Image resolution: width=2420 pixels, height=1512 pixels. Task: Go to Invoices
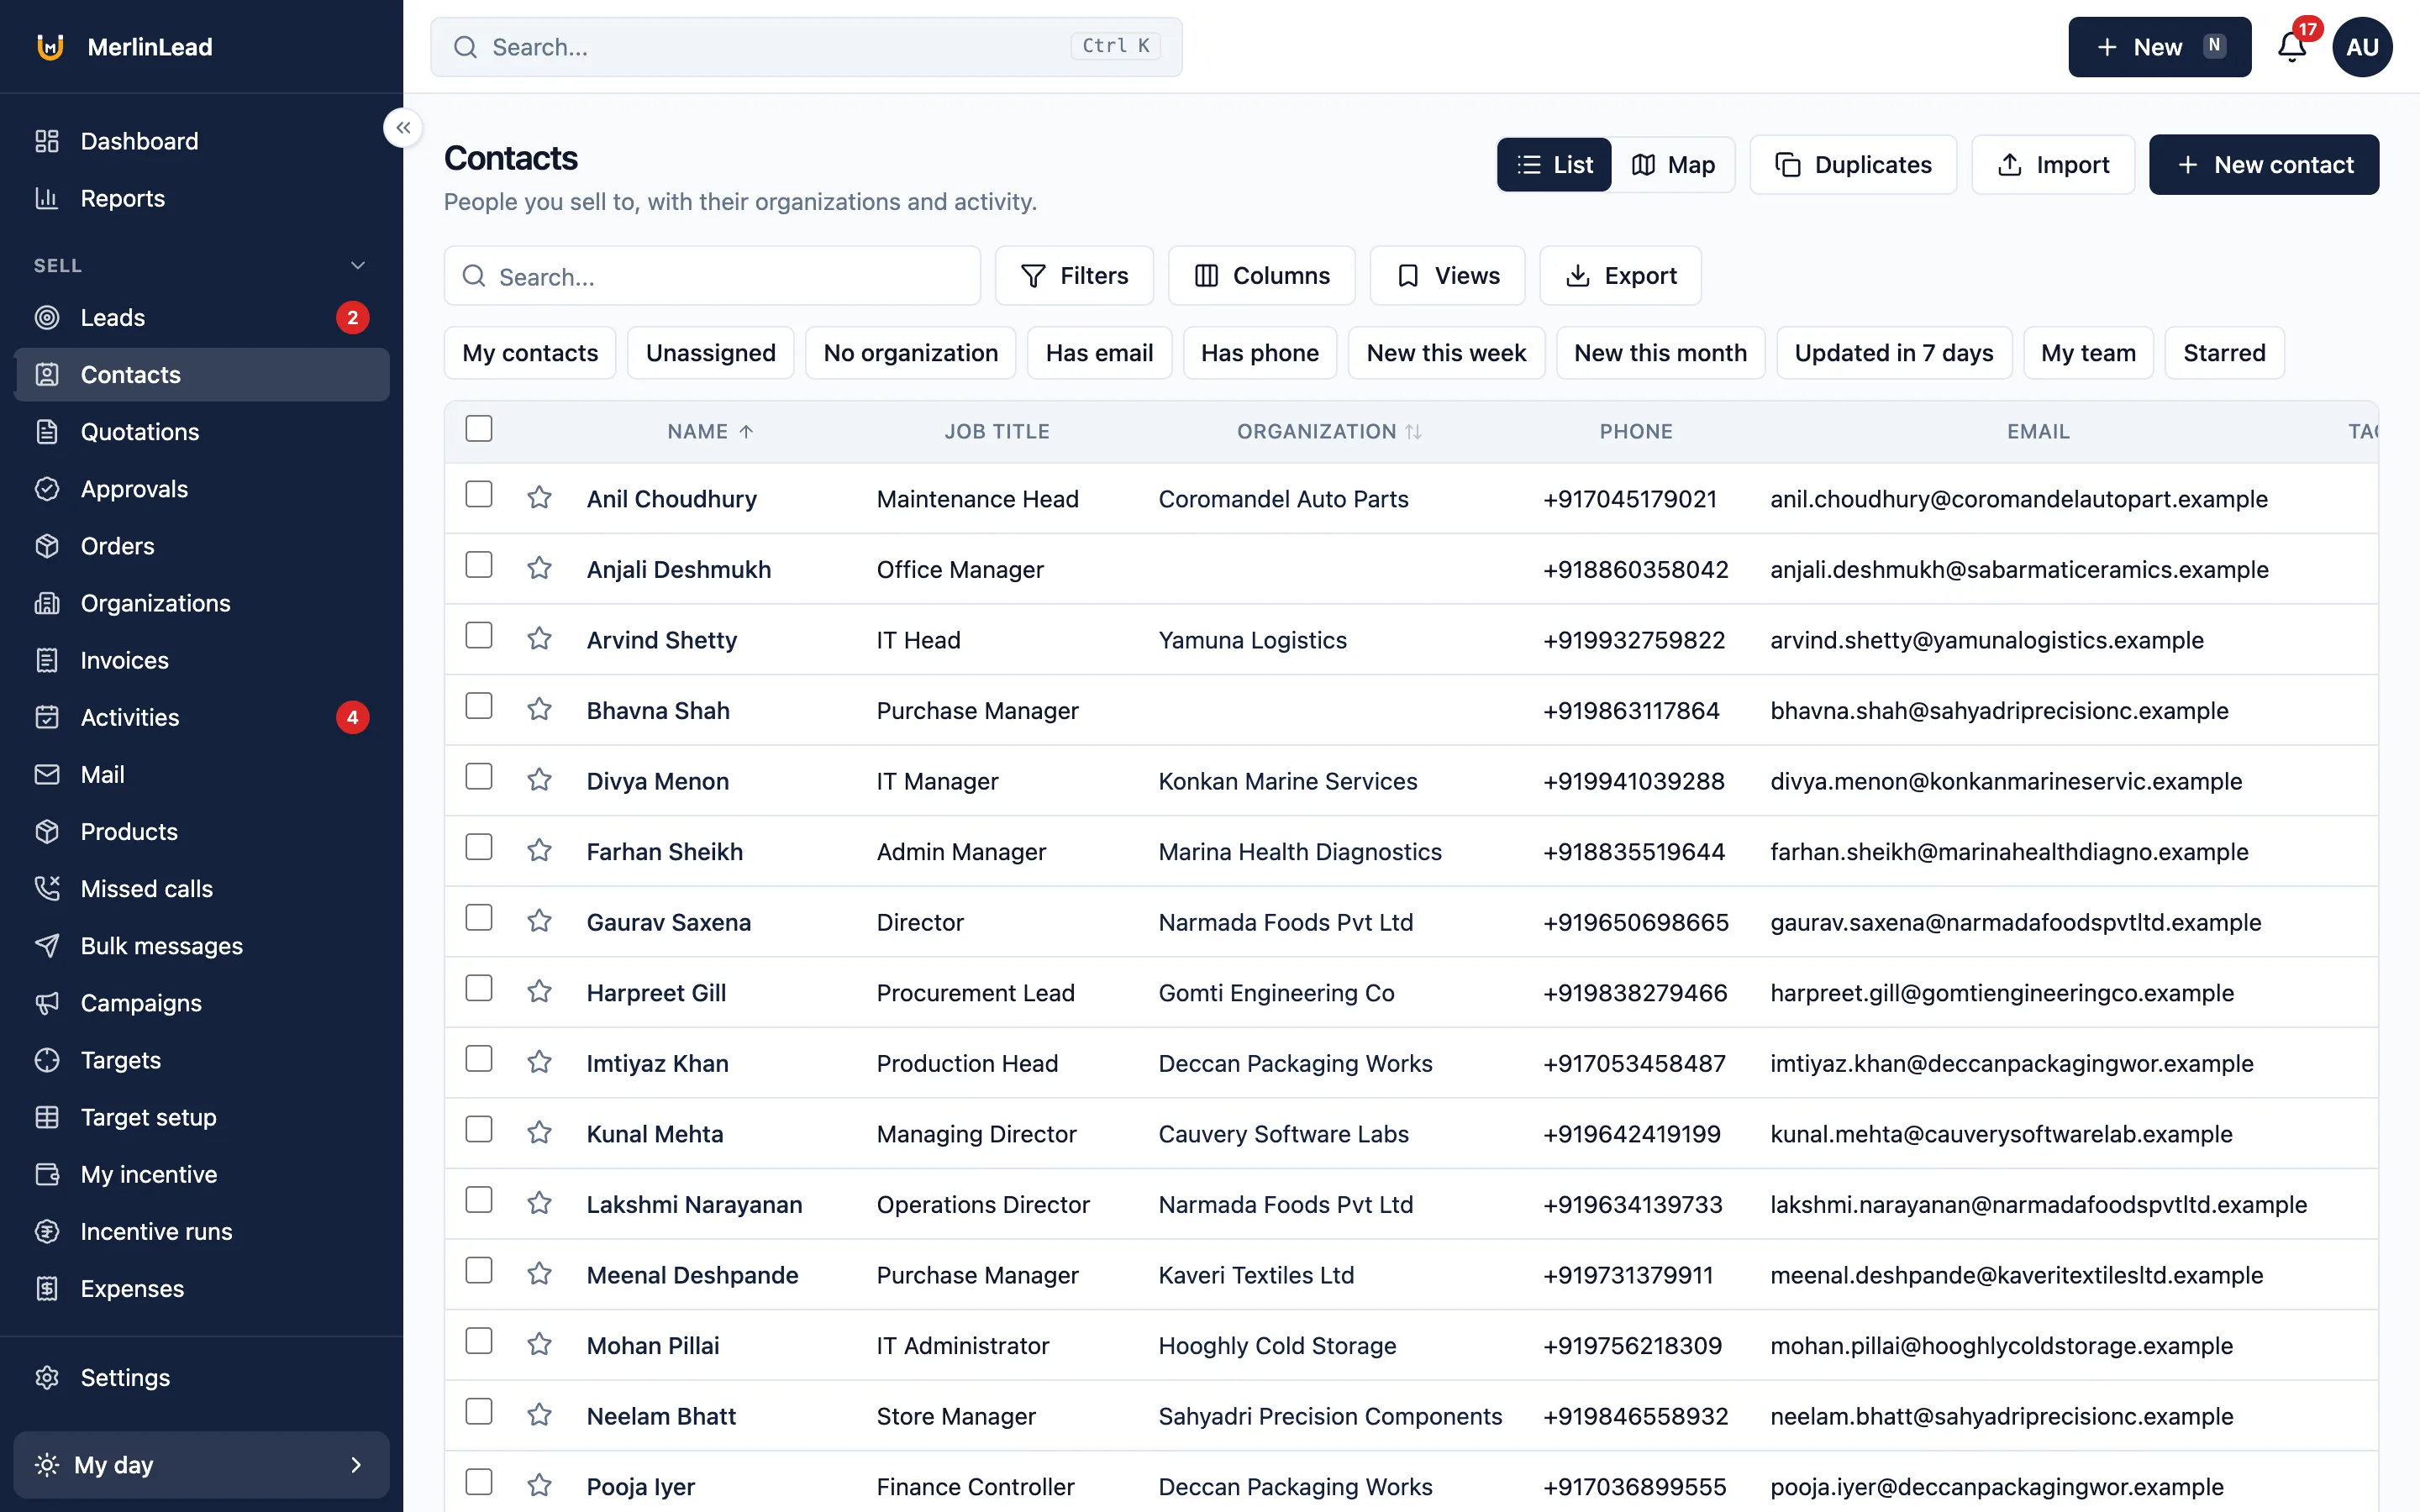[202, 660]
